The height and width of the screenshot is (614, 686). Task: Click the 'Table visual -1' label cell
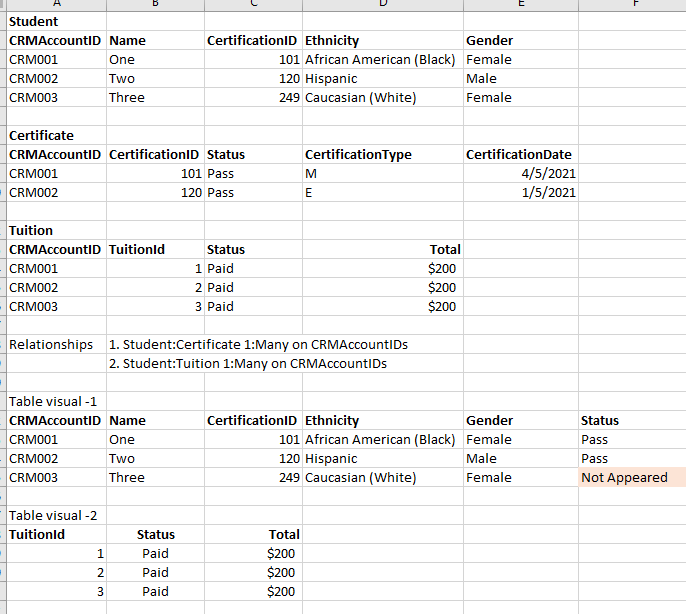[x=56, y=402]
